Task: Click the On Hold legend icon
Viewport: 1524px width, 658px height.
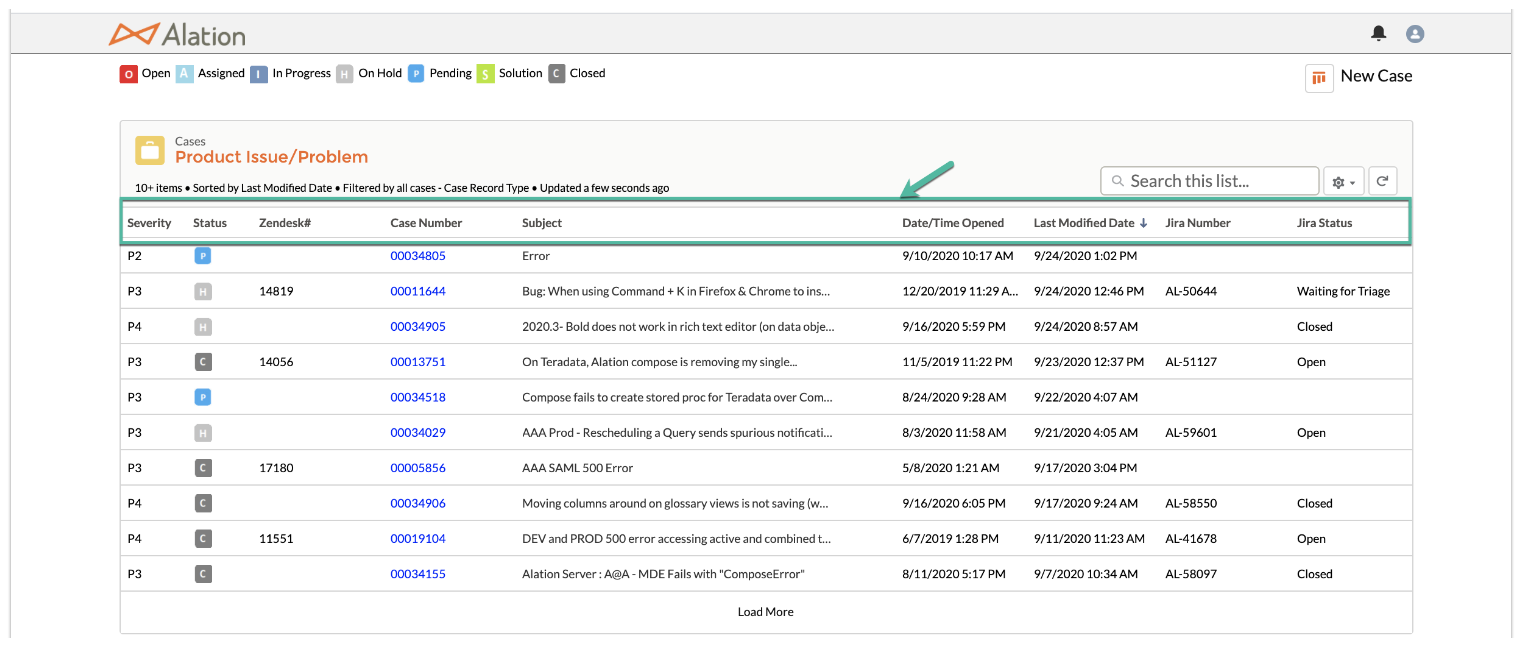Action: click(x=345, y=74)
